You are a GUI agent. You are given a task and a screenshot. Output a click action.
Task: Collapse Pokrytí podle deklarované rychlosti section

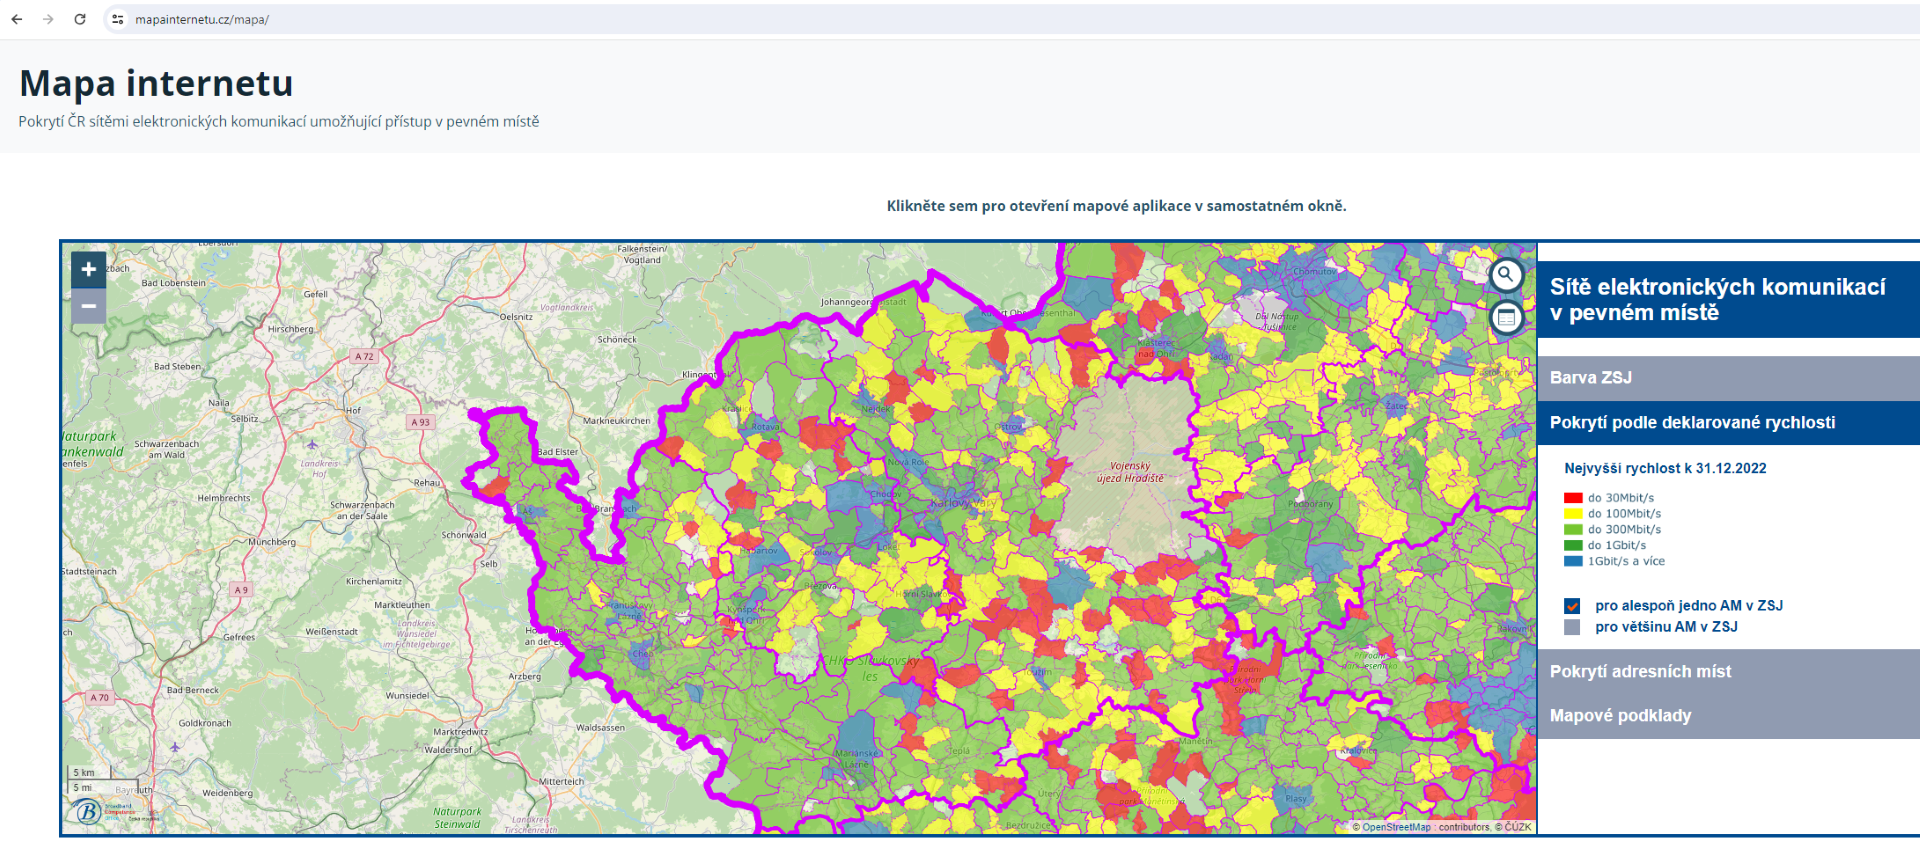[1728, 423]
